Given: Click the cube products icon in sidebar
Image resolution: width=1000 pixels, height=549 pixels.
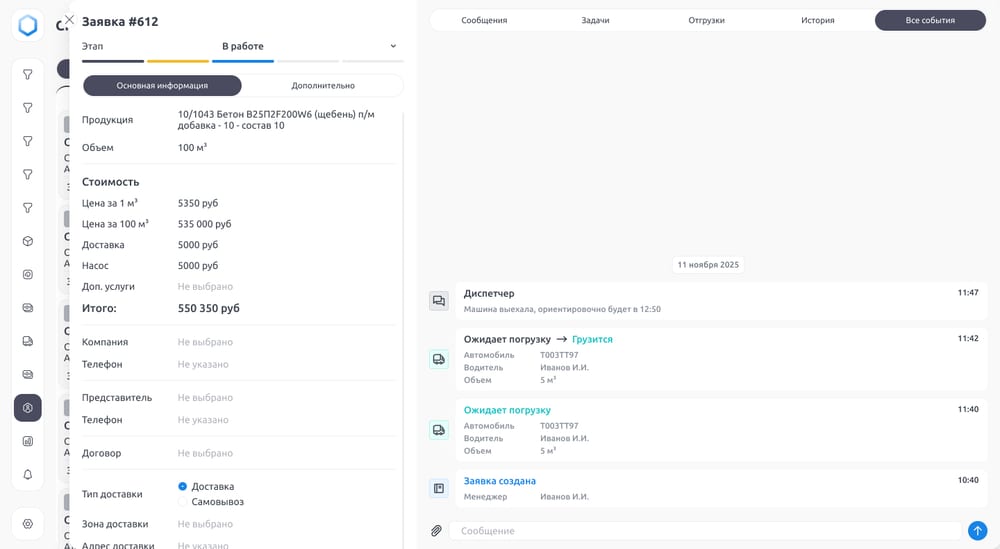Looking at the screenshot, I should click(x=28, y=241).
